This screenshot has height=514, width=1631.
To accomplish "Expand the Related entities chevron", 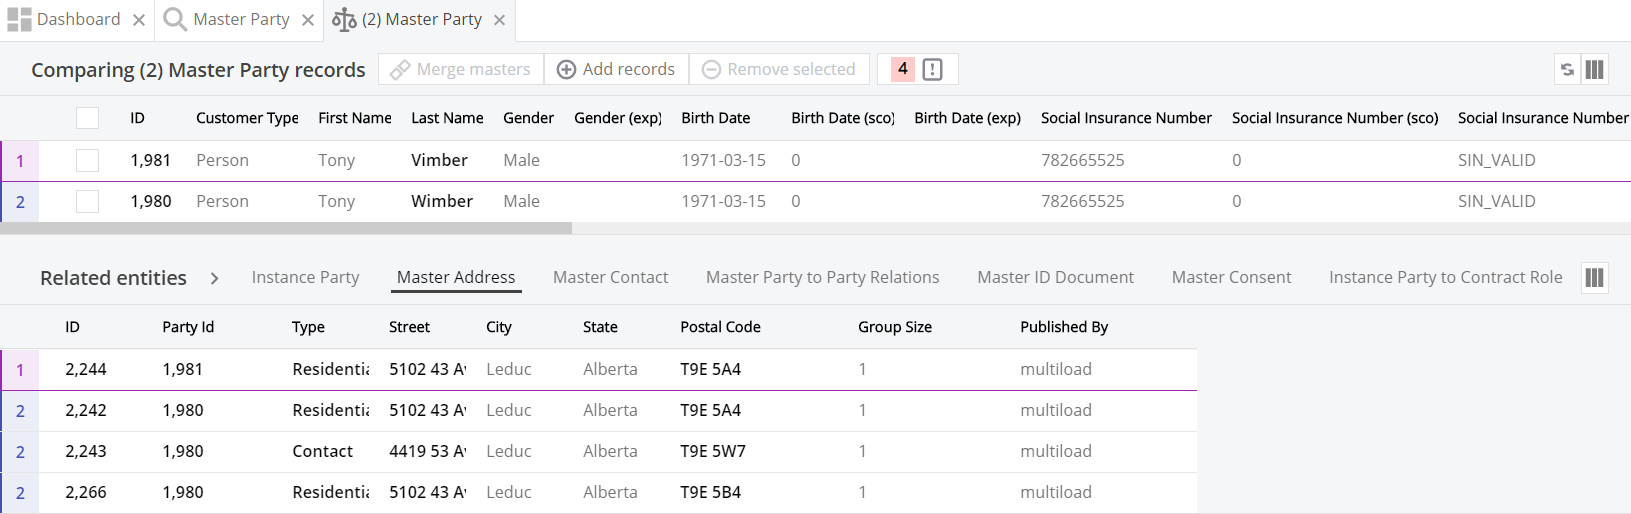I will (x=214, y=278).
